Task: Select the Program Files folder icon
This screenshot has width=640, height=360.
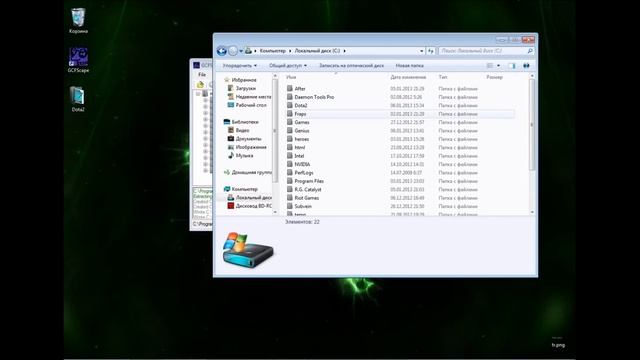Action: coord(290,181)
